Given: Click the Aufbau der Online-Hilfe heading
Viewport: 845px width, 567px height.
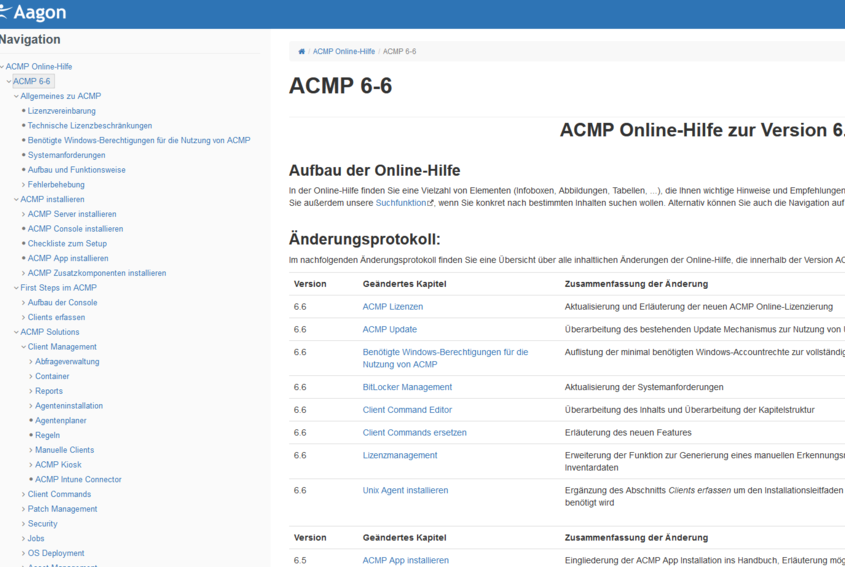Looking at the screenshot, I should pyautogui.click(x=375, y=170).
